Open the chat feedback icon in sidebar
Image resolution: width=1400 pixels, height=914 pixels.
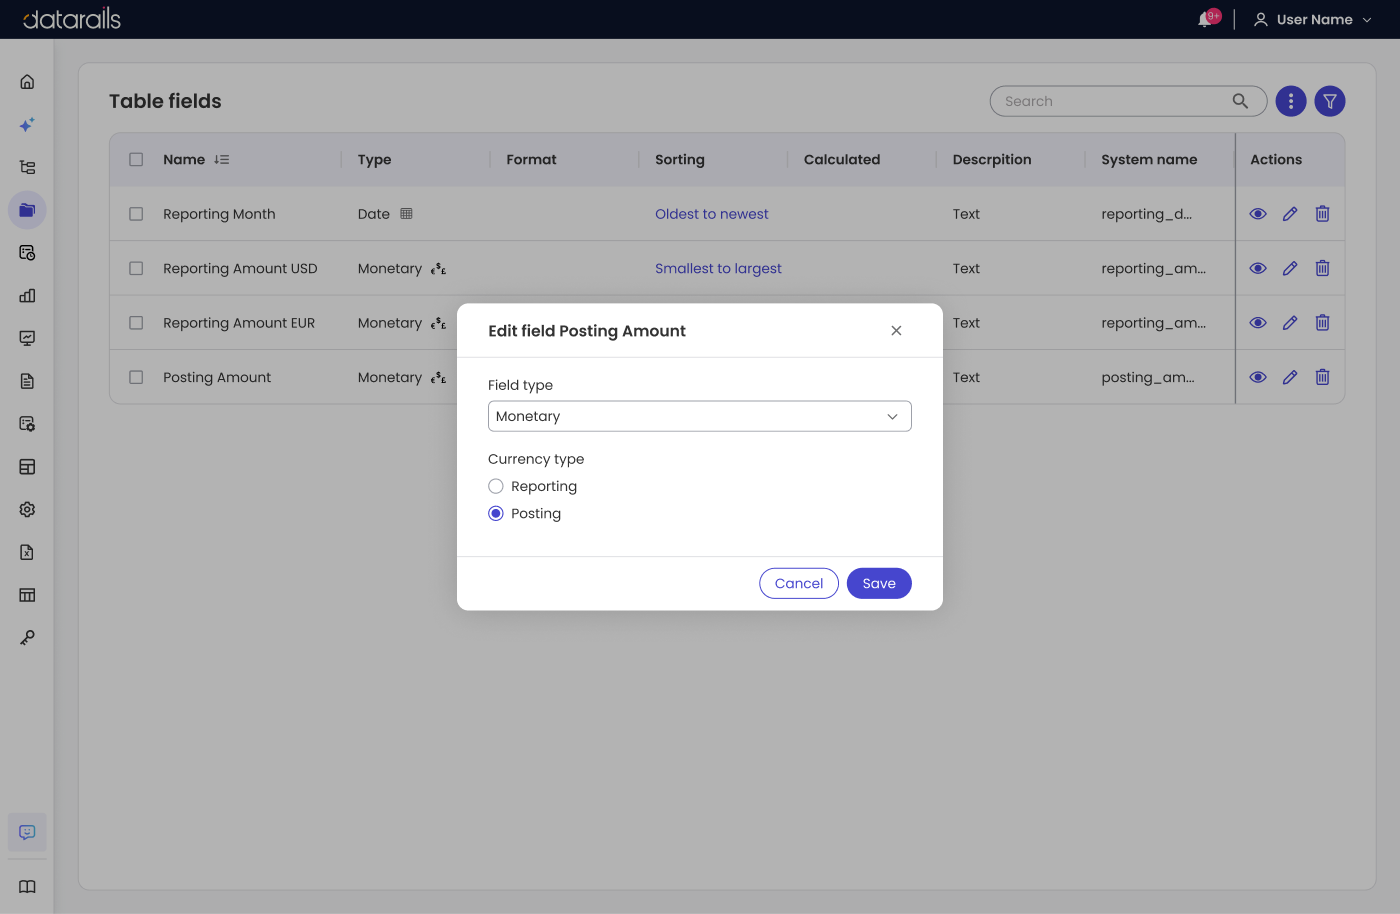pyautogui.click(x=27, y=832)
